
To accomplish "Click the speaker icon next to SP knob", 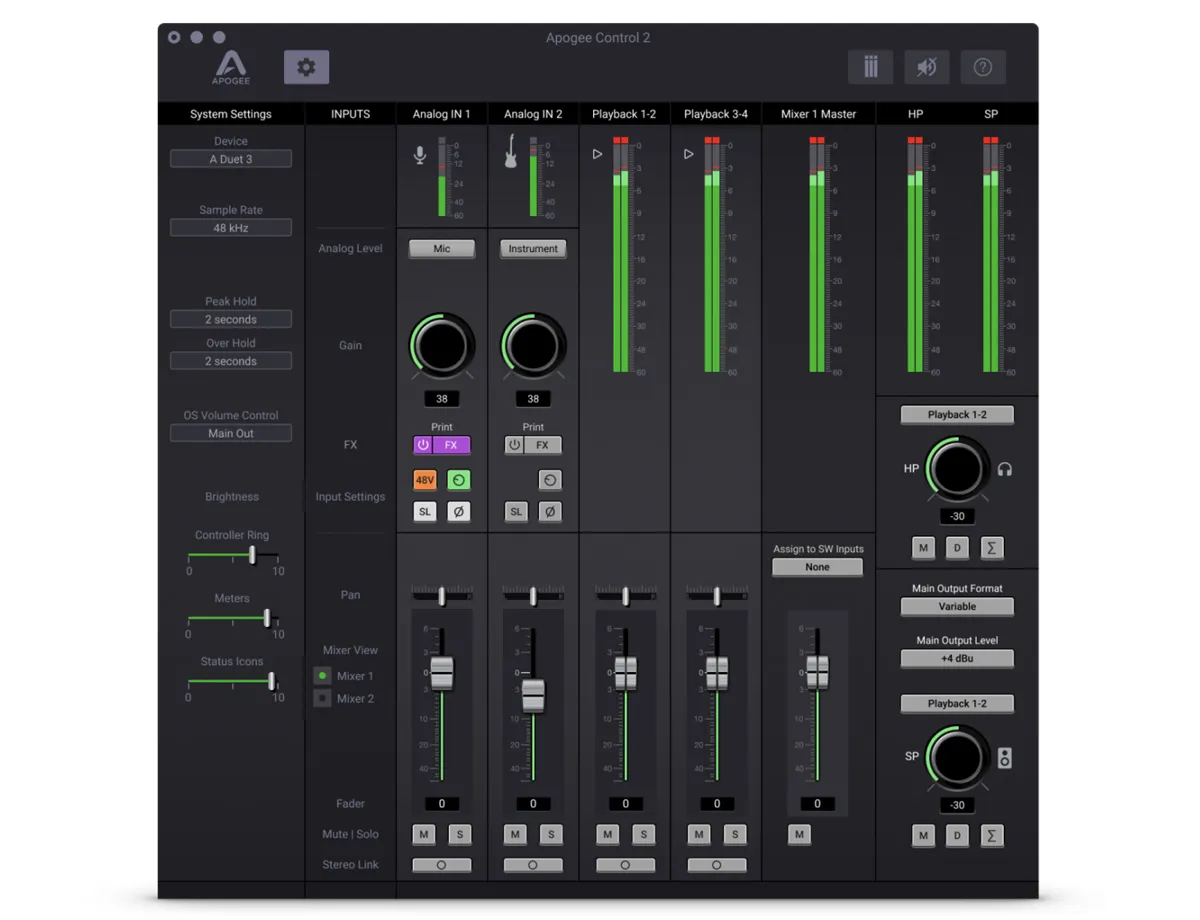I will 1005,758.
